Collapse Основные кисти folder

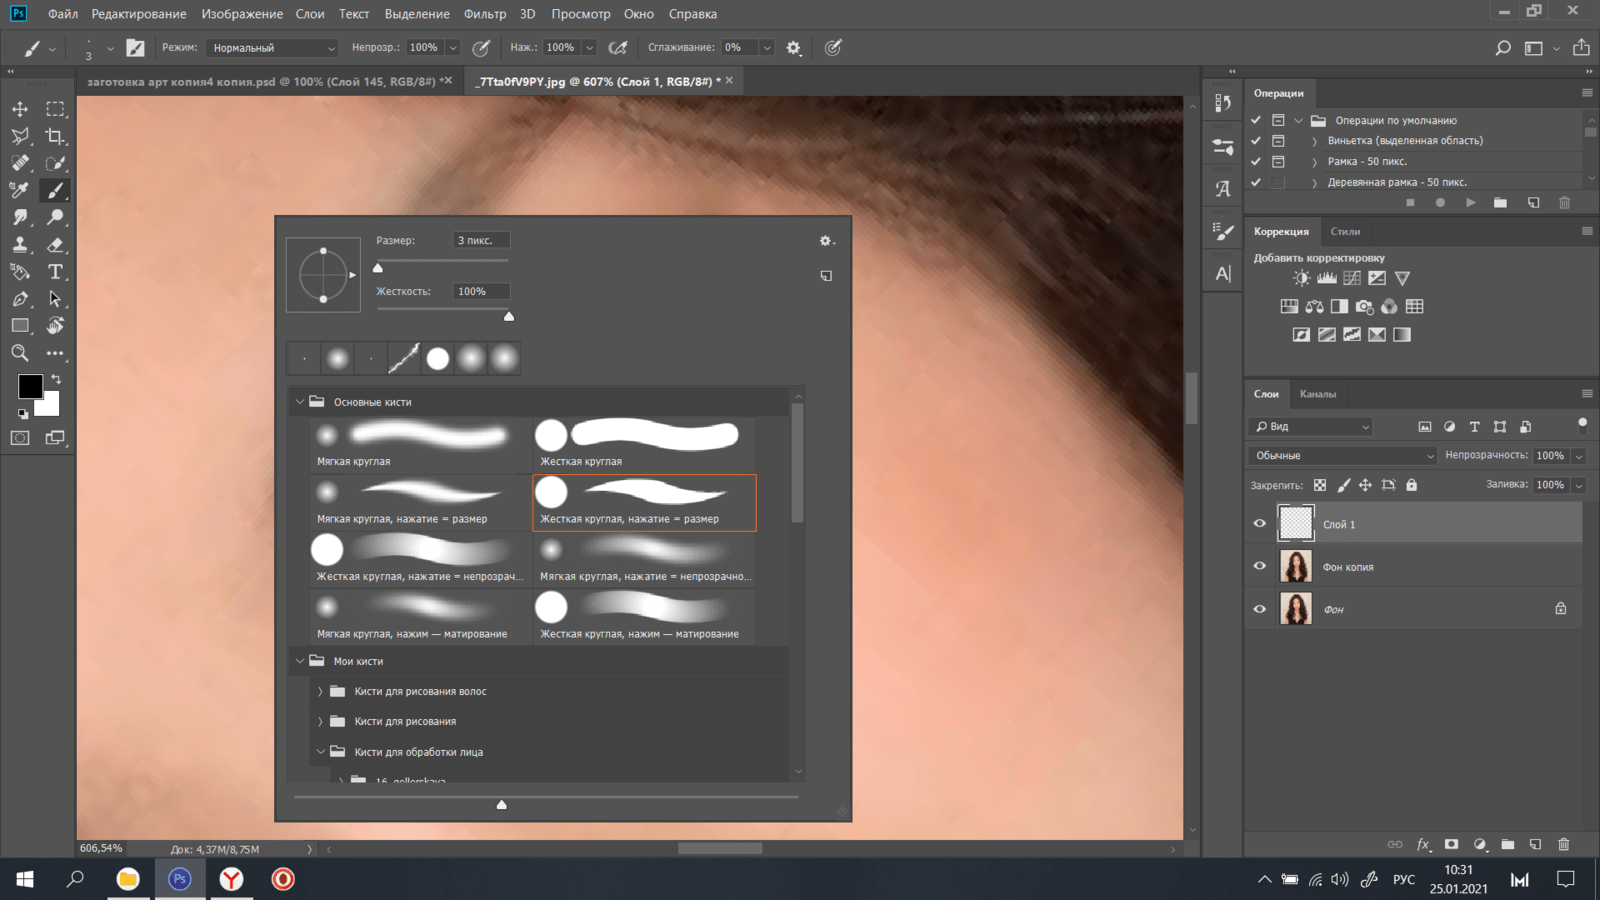[x=299, y=402]
